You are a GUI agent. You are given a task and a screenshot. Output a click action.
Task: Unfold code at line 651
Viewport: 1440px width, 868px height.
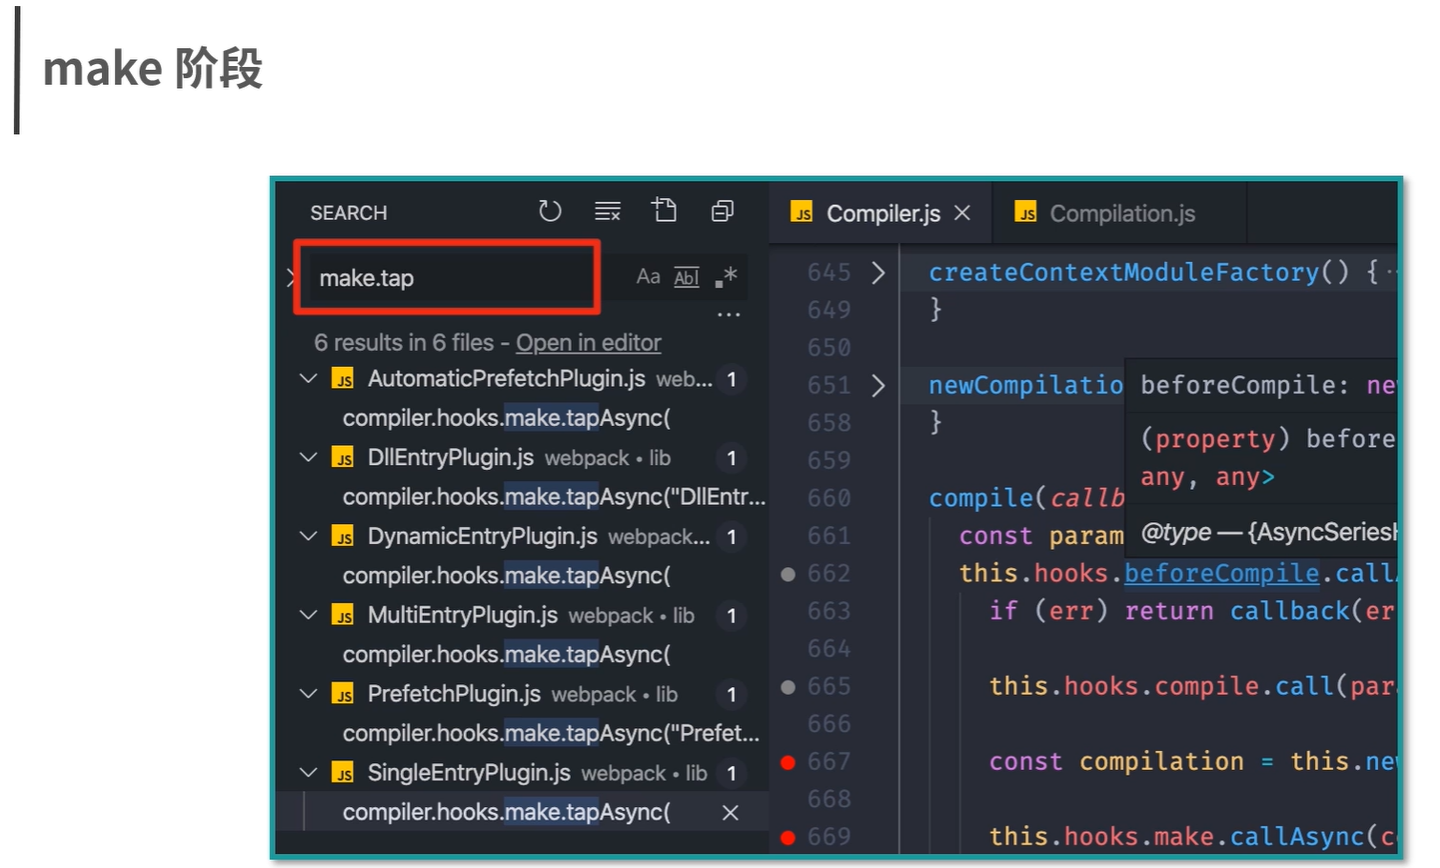click(878, 385)
